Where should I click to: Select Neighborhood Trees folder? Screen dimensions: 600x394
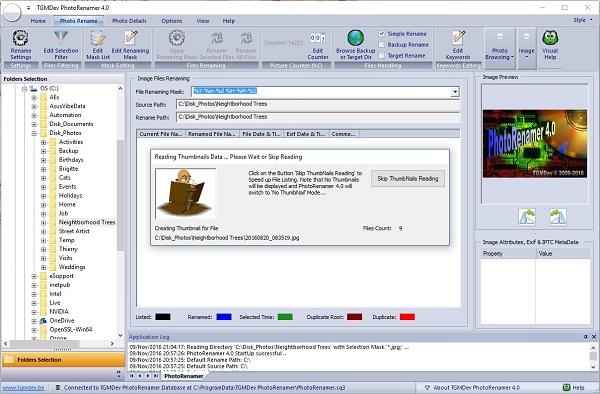pos(87,222)
